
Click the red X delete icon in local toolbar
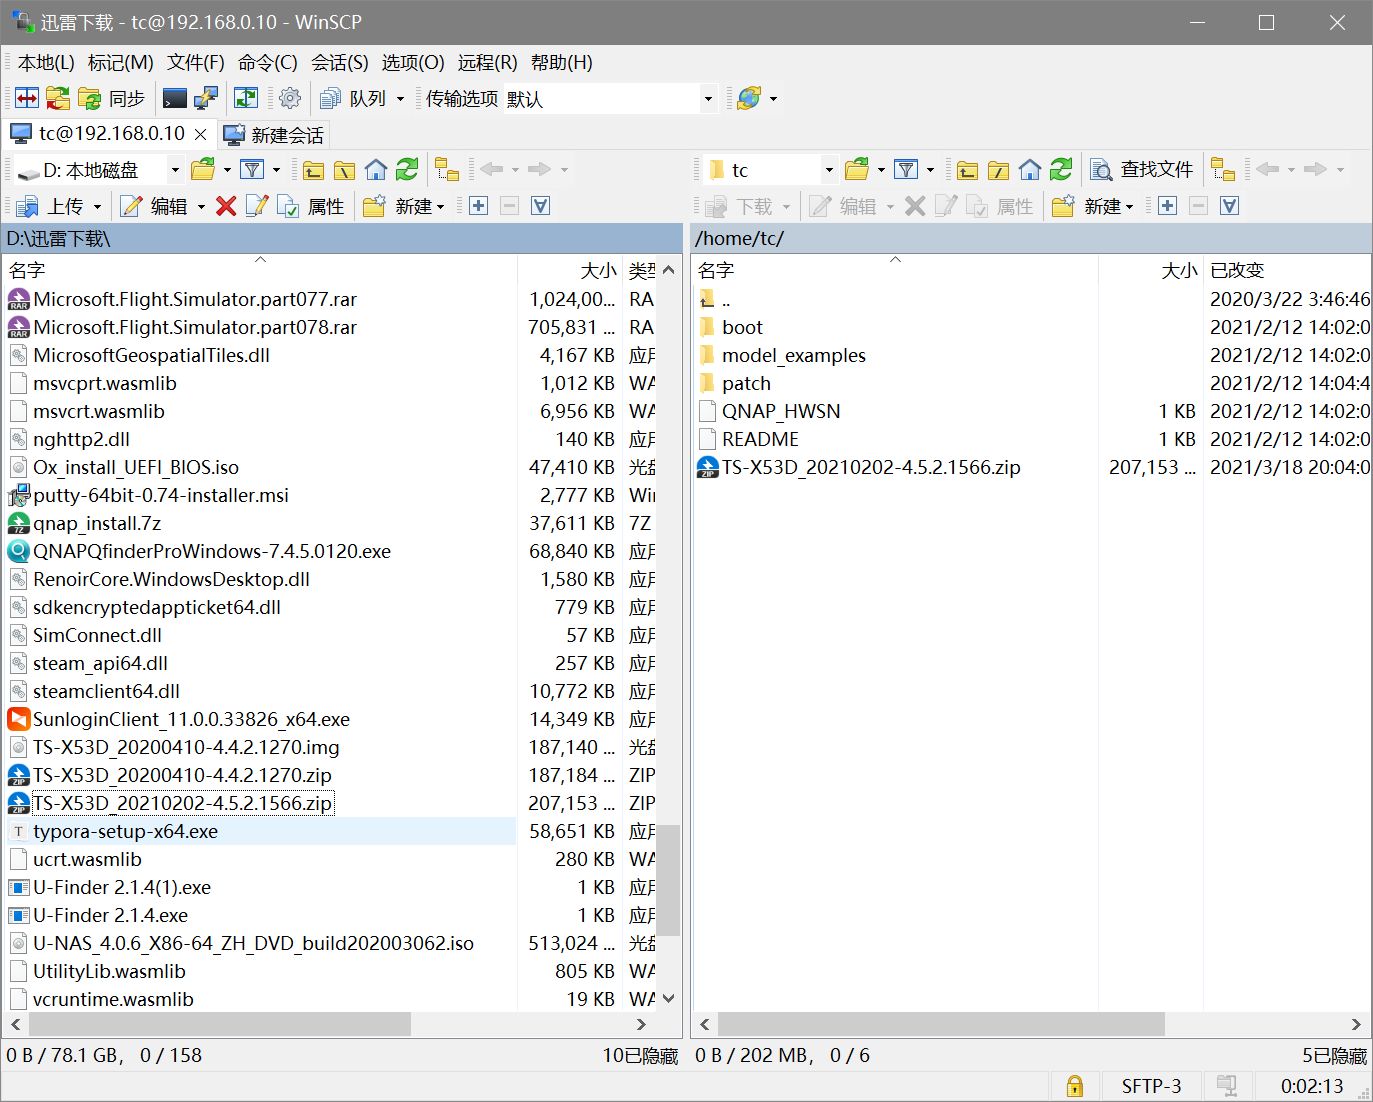click(226, 206)
